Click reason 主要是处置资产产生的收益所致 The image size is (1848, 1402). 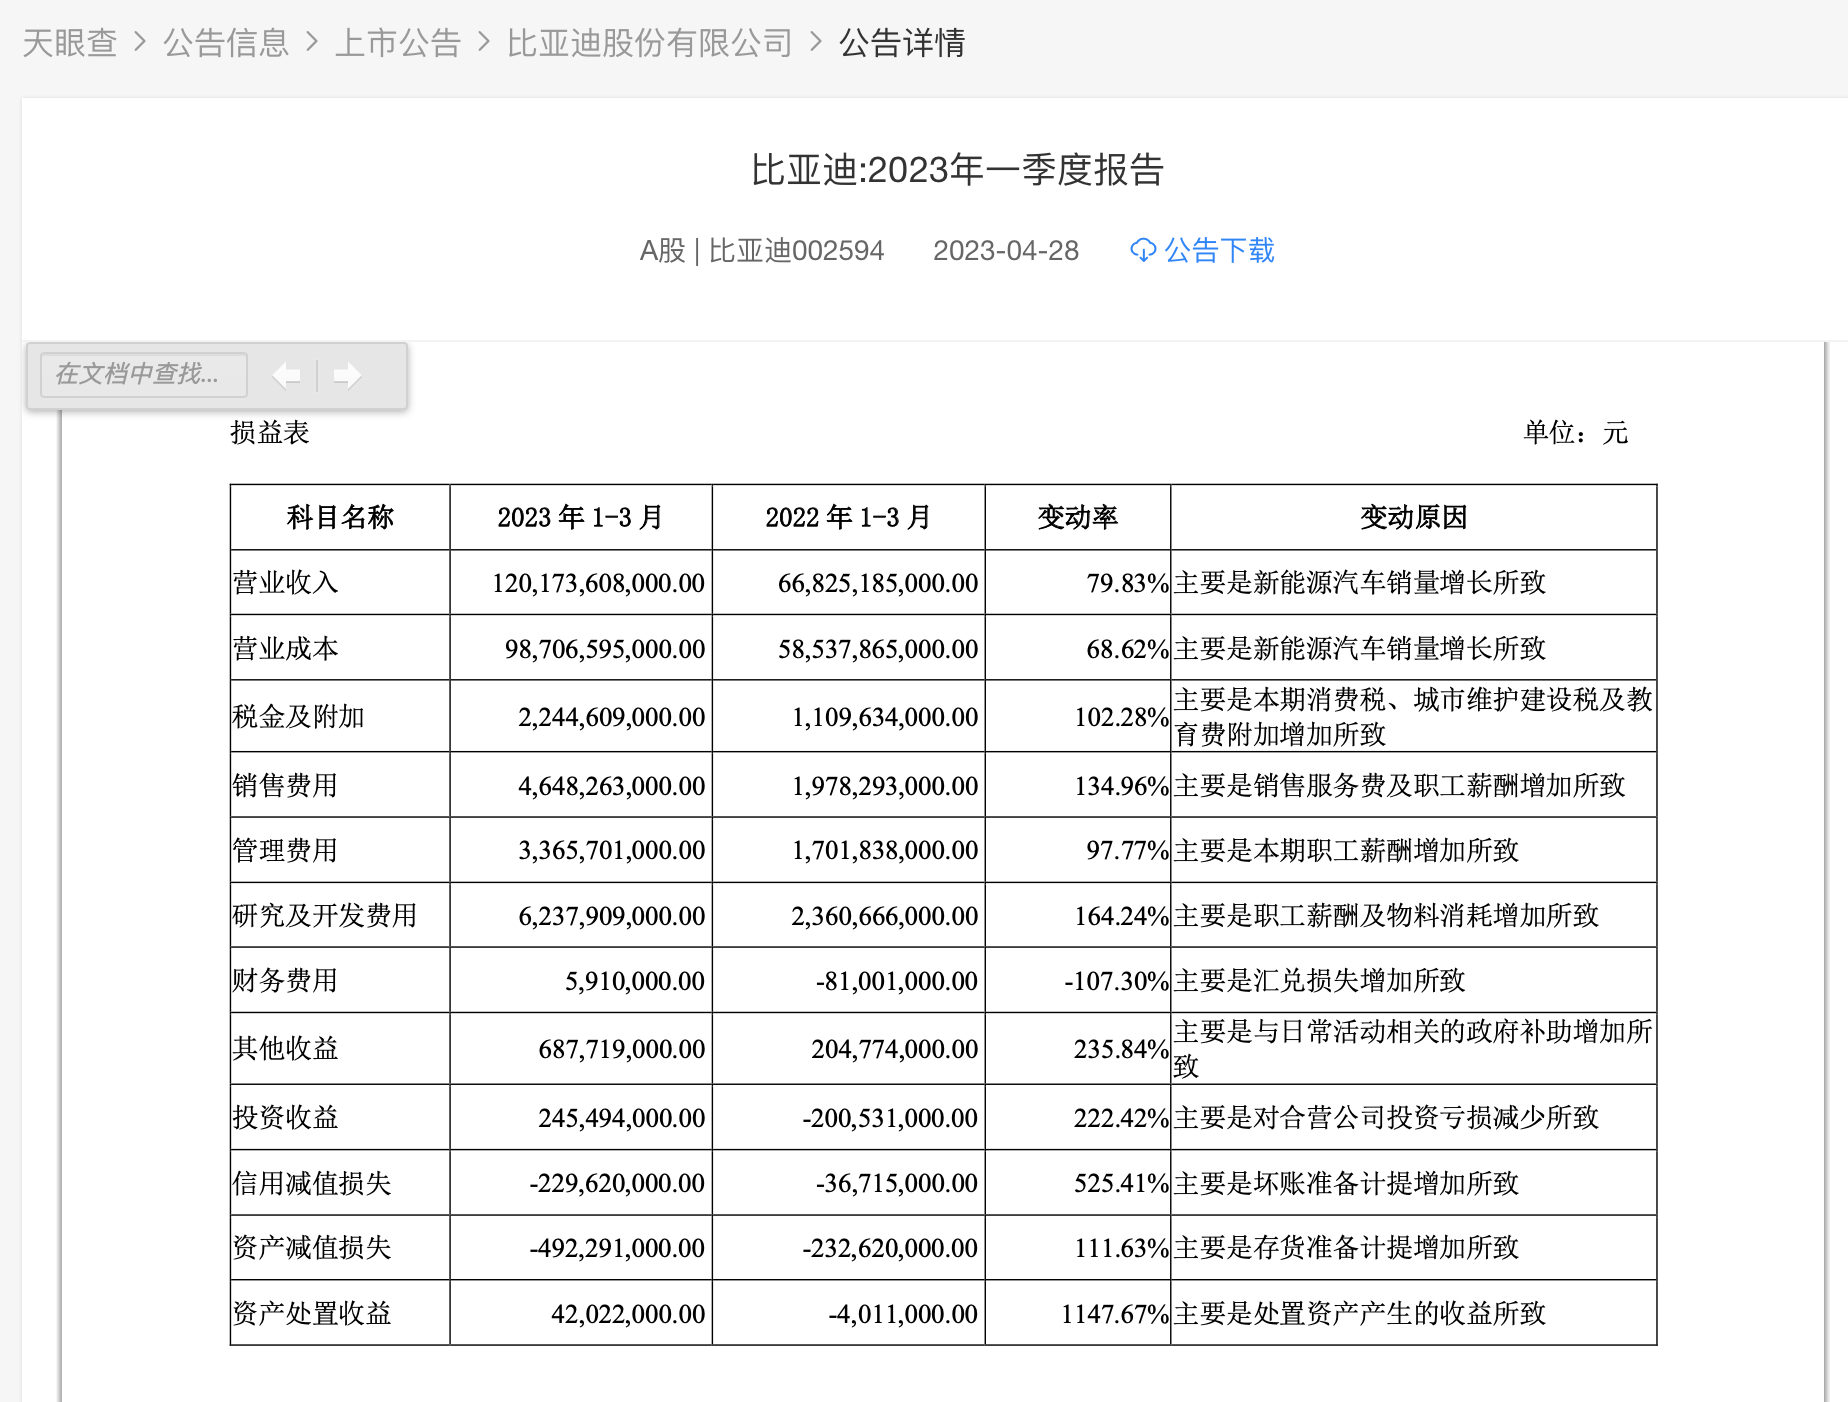(x=1360, y=1314)
